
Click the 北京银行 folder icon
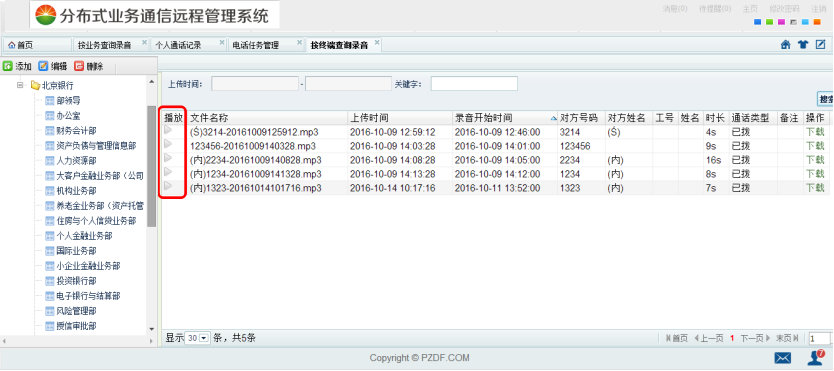tap(36, 85)
